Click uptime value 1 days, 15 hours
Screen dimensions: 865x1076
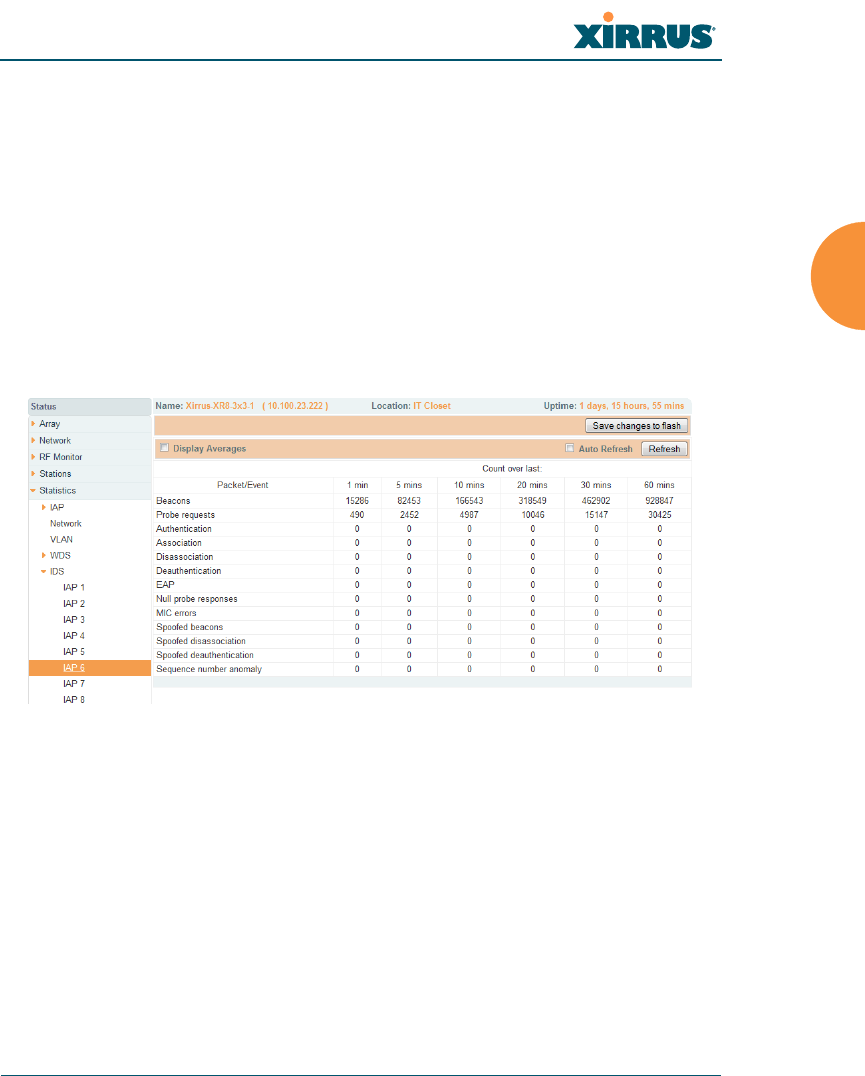pyautogui.click(x=632, y=406)
